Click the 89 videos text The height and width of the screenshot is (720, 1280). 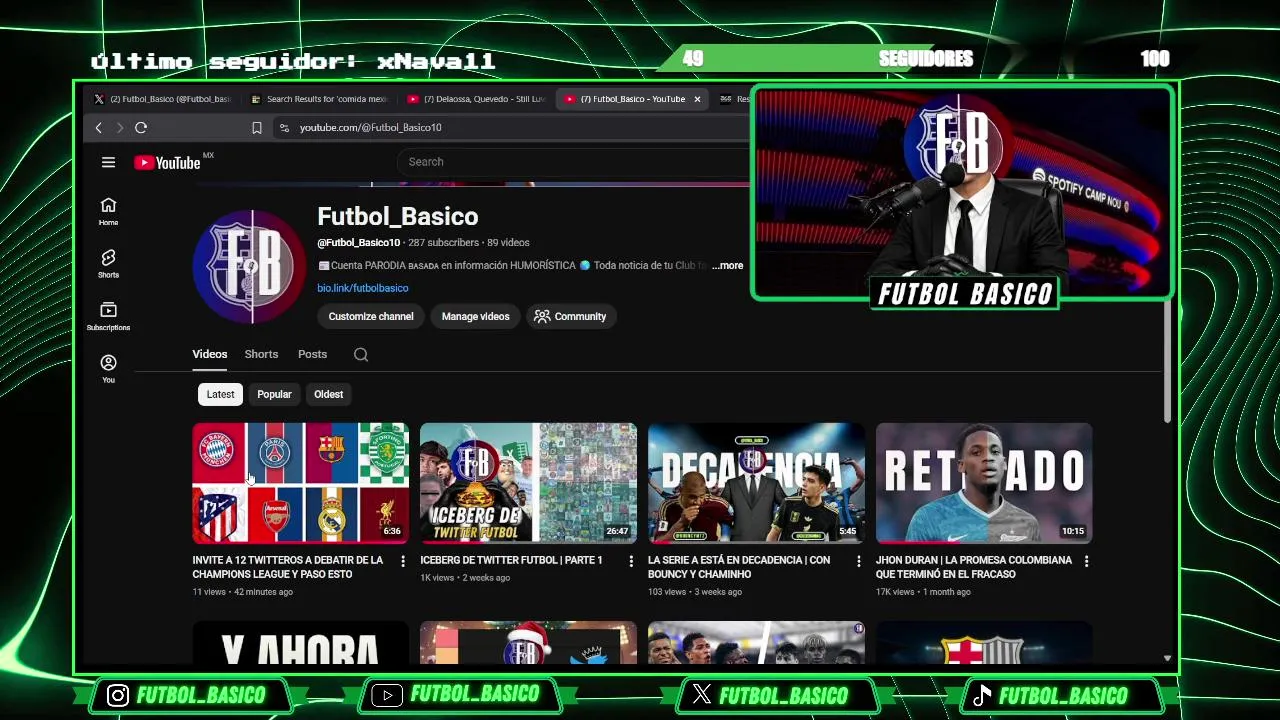508,243
